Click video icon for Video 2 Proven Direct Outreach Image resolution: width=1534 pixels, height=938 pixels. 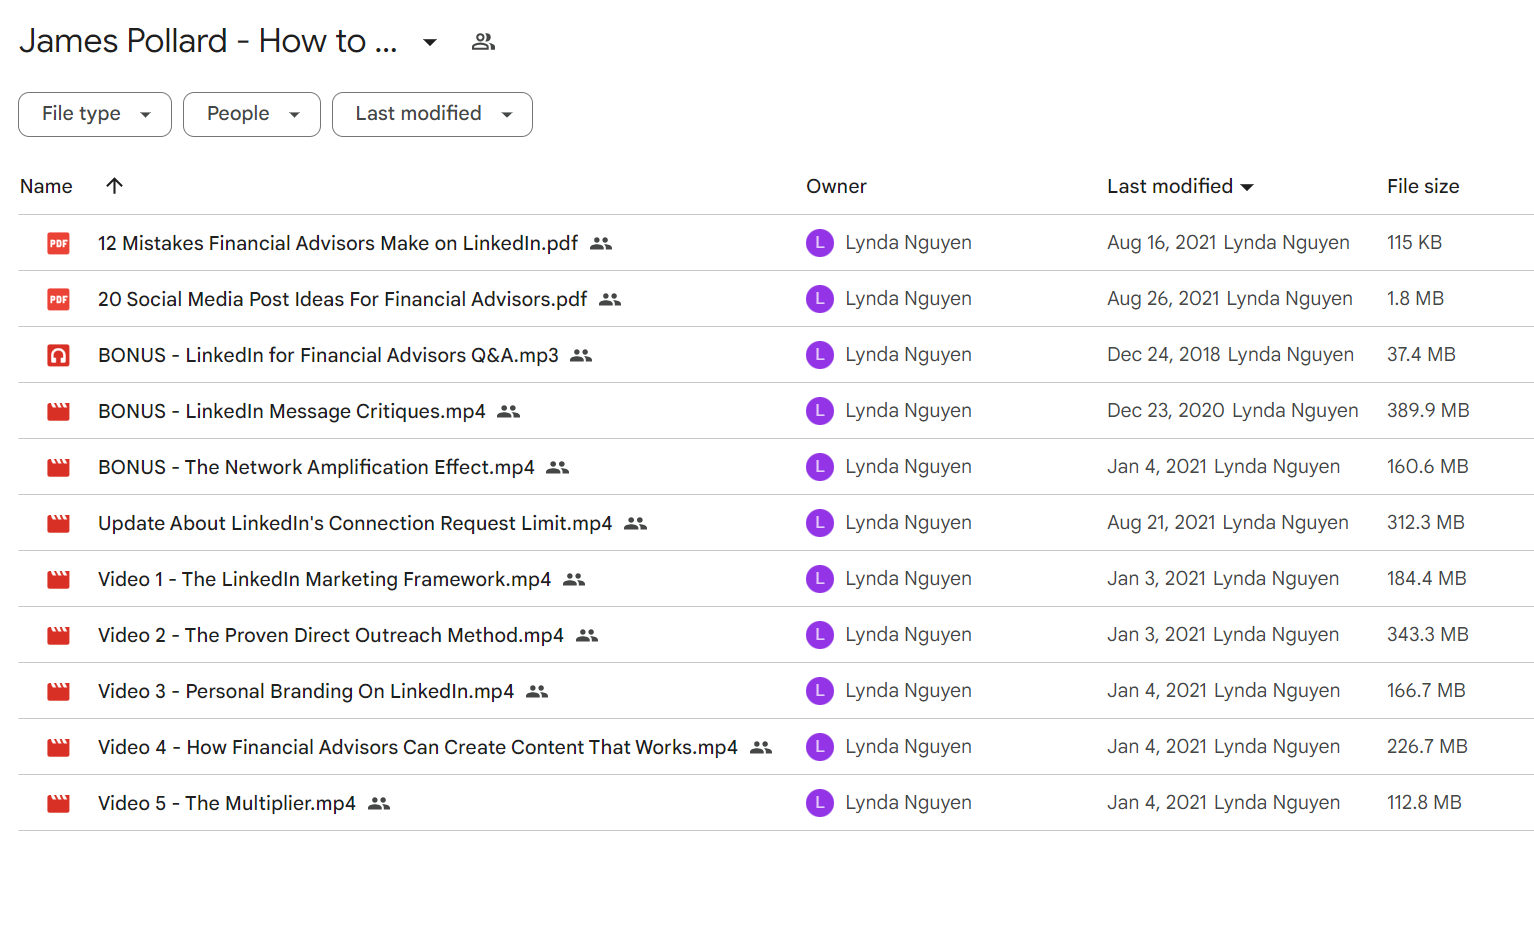(x=59, y=635)
